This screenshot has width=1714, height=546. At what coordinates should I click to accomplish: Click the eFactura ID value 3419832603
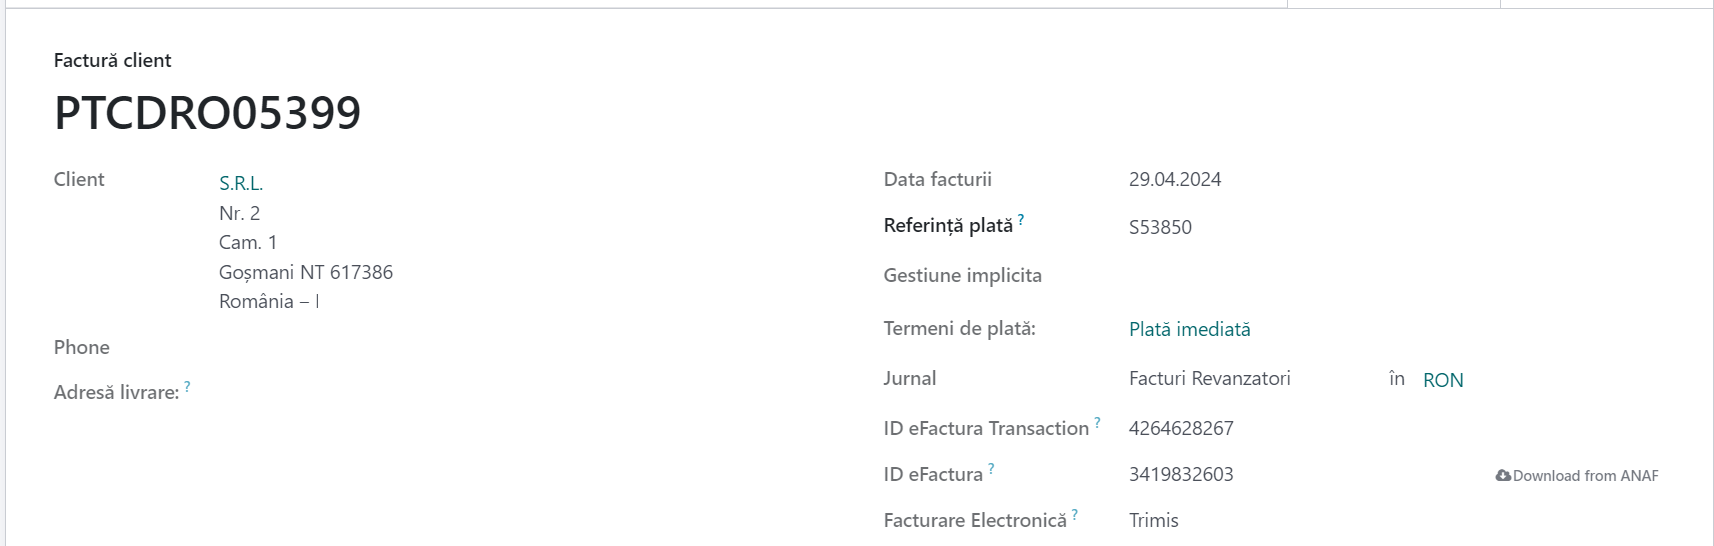coord(1181,474)
